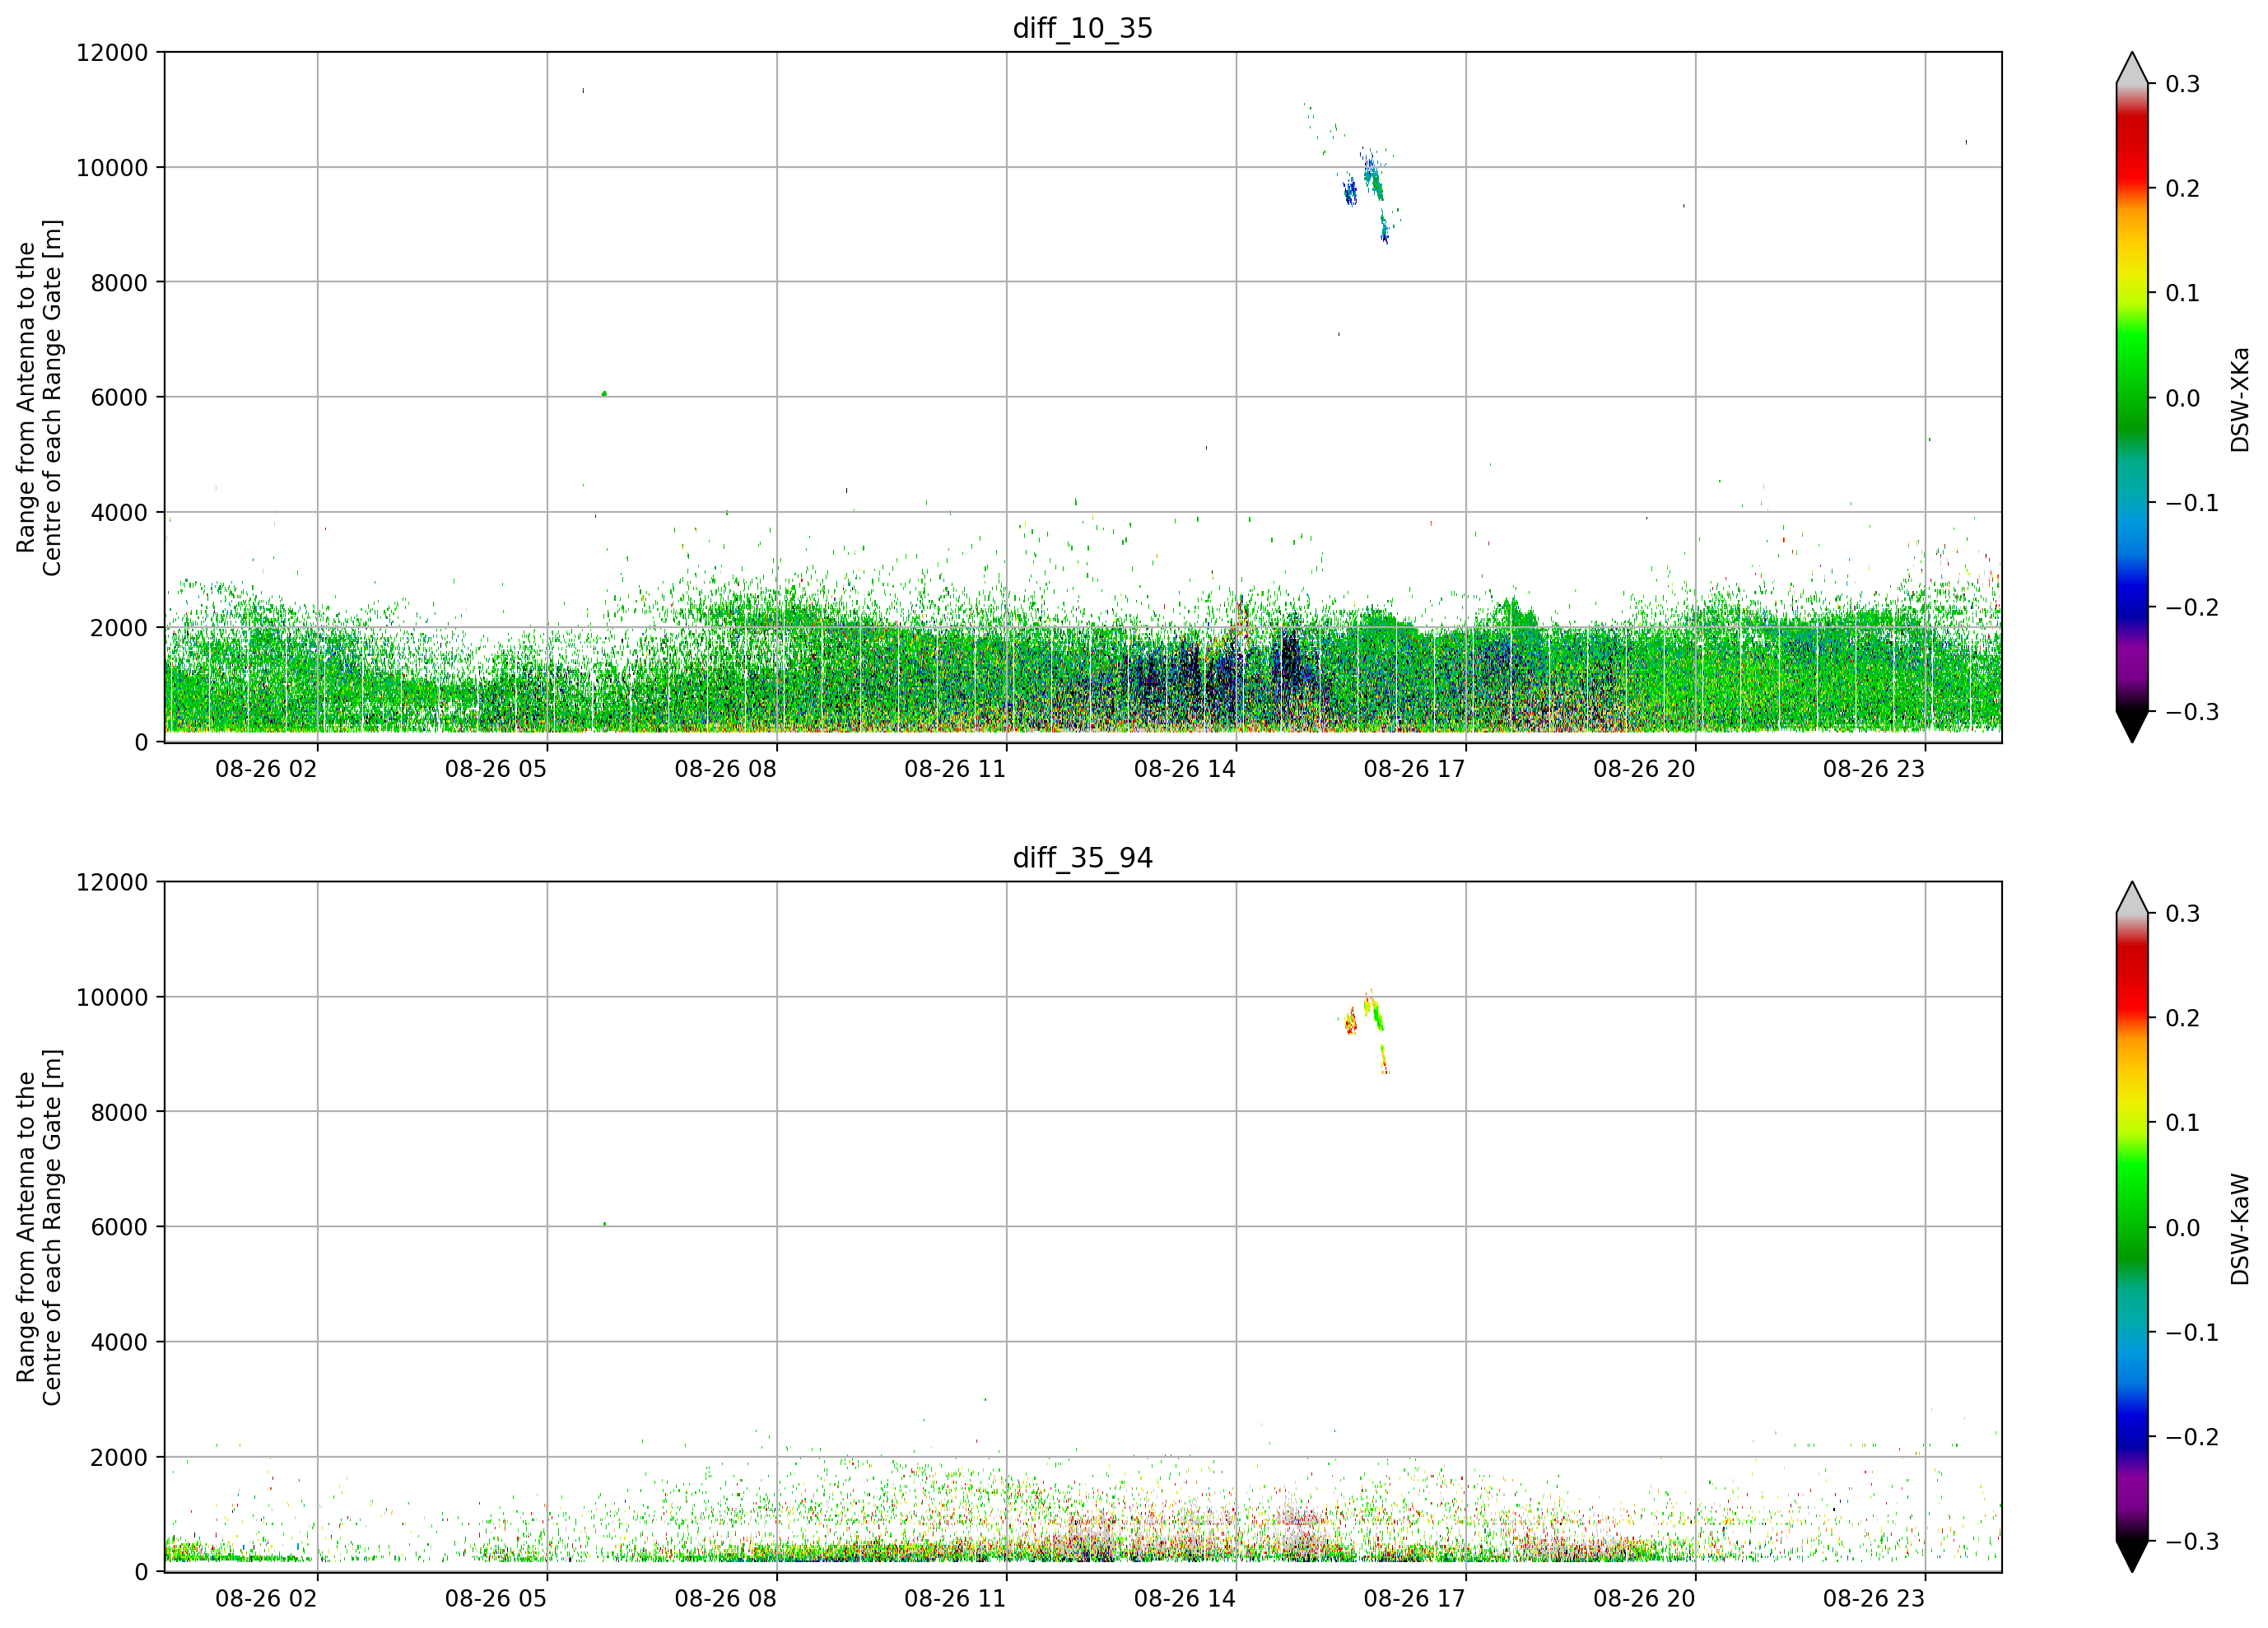
Task: Click the 10000 tick on diff_10_35 y-axis
Action: click(x=112, y=168)
